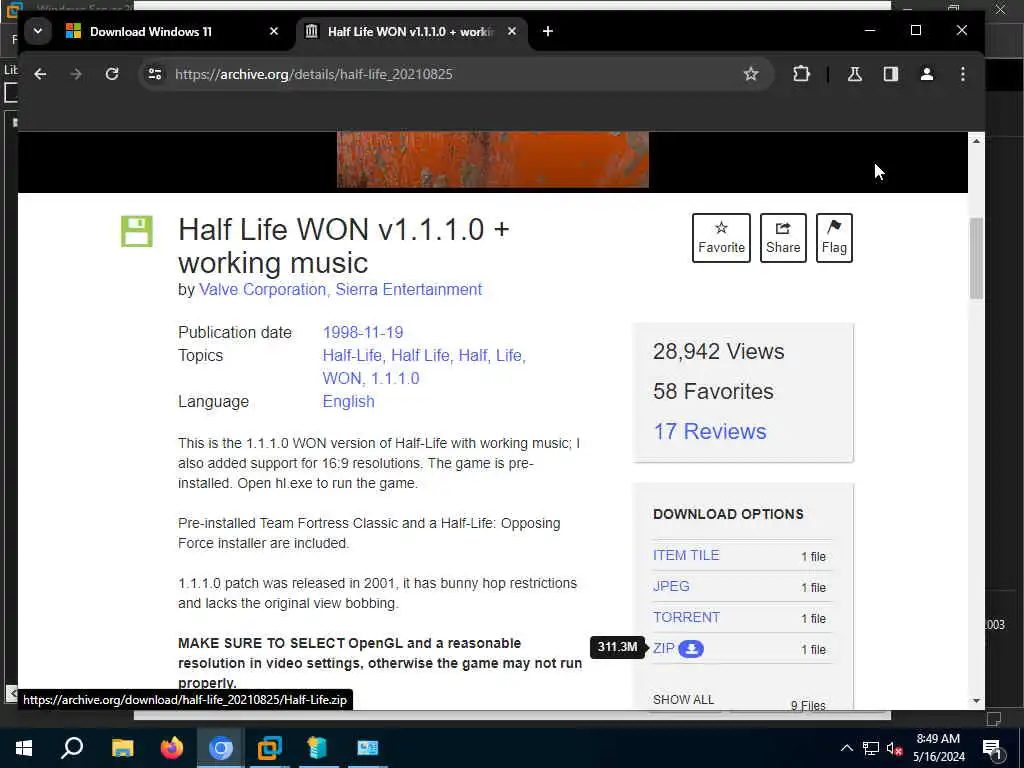Open the Half-Life topic link

point(352,355)
